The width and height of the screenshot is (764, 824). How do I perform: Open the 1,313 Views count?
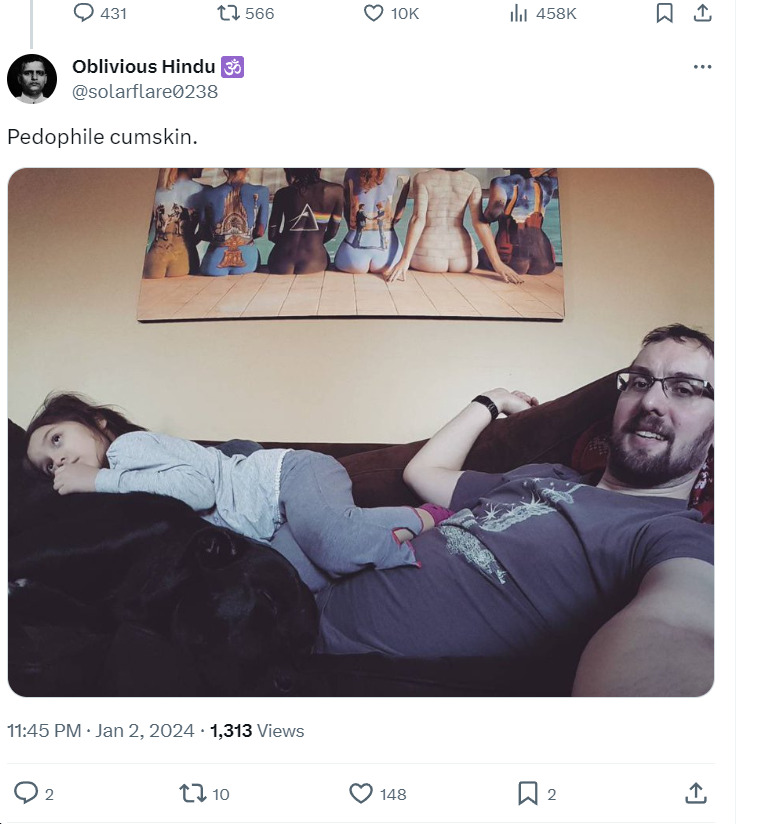point(257,730)
